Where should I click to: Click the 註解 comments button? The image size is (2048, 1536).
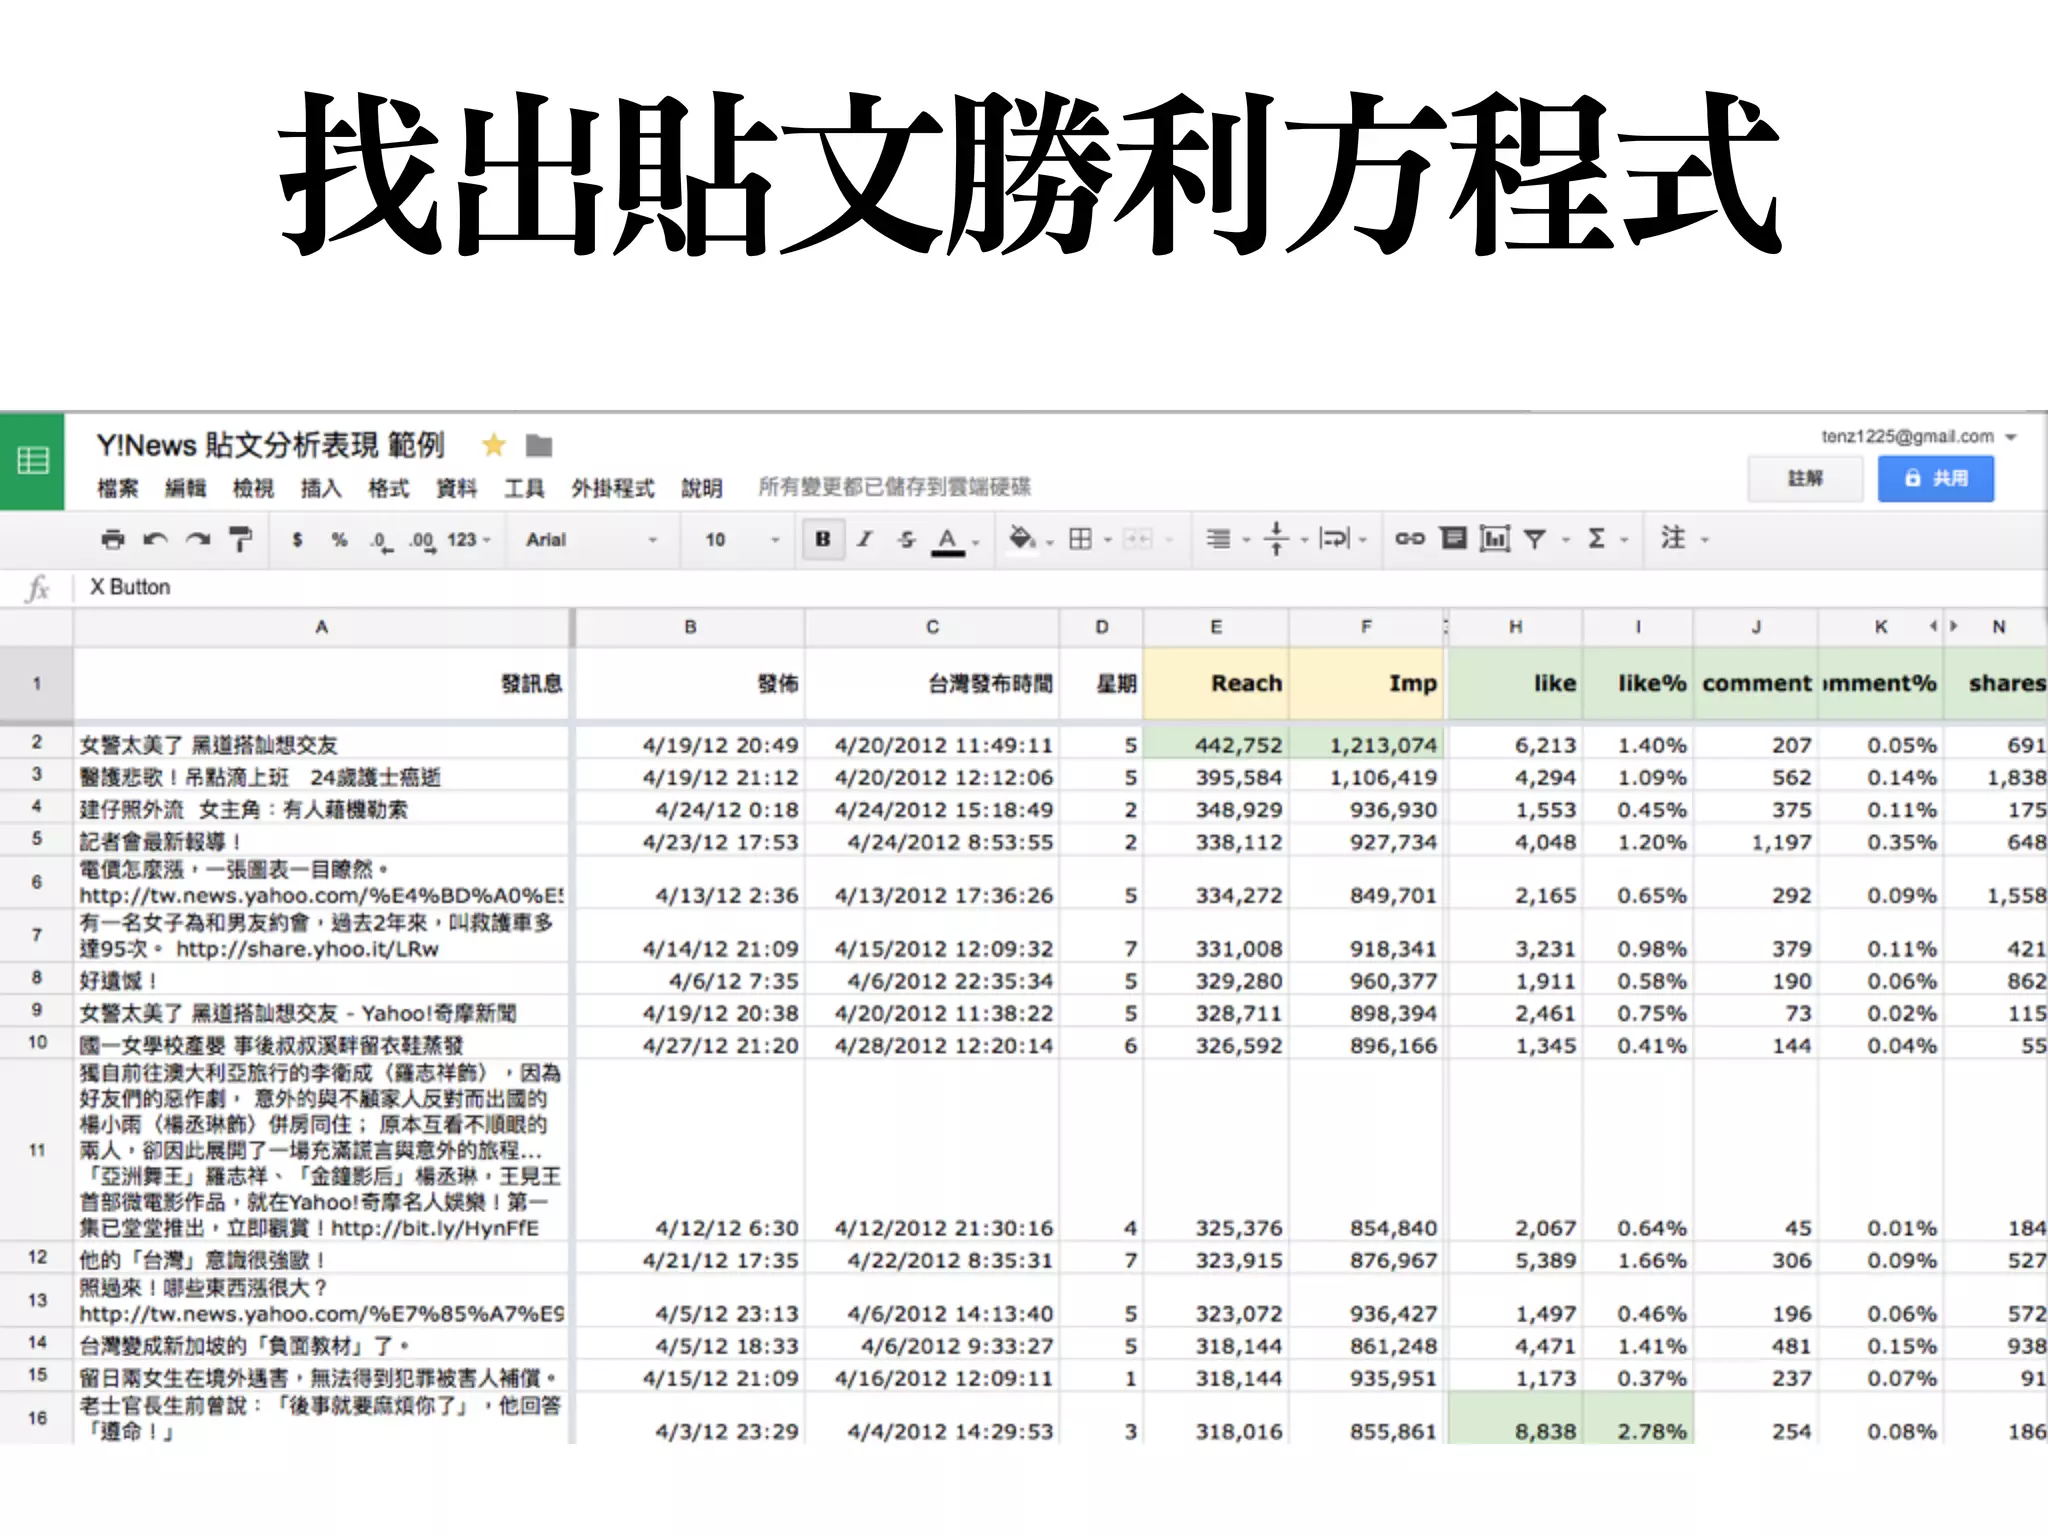[x=1805, y=478]
